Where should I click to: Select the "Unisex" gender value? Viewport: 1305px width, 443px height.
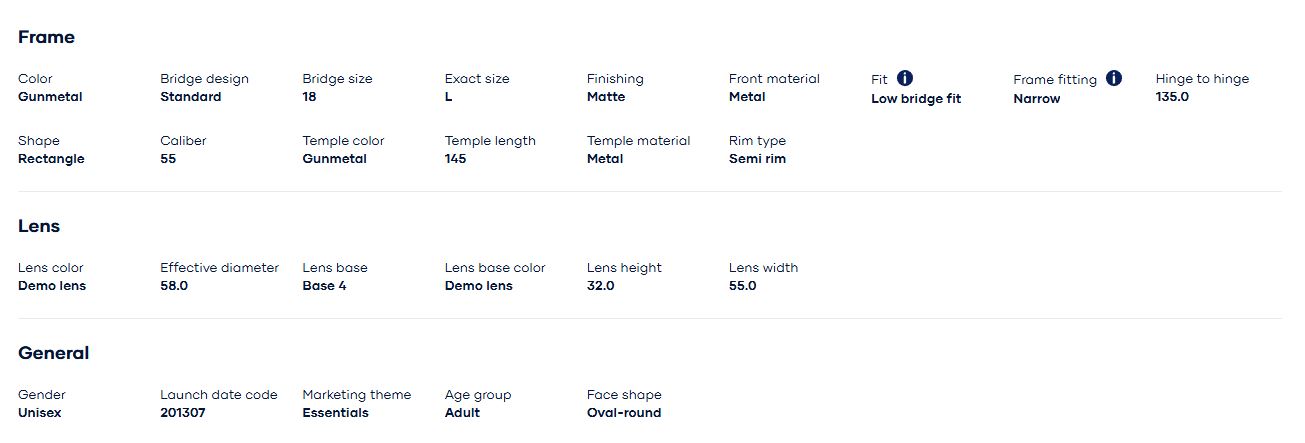[39, 413]
